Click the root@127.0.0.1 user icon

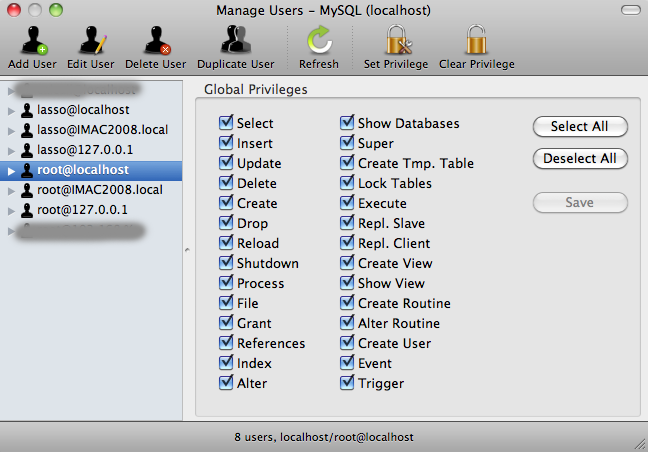(27, 210)
